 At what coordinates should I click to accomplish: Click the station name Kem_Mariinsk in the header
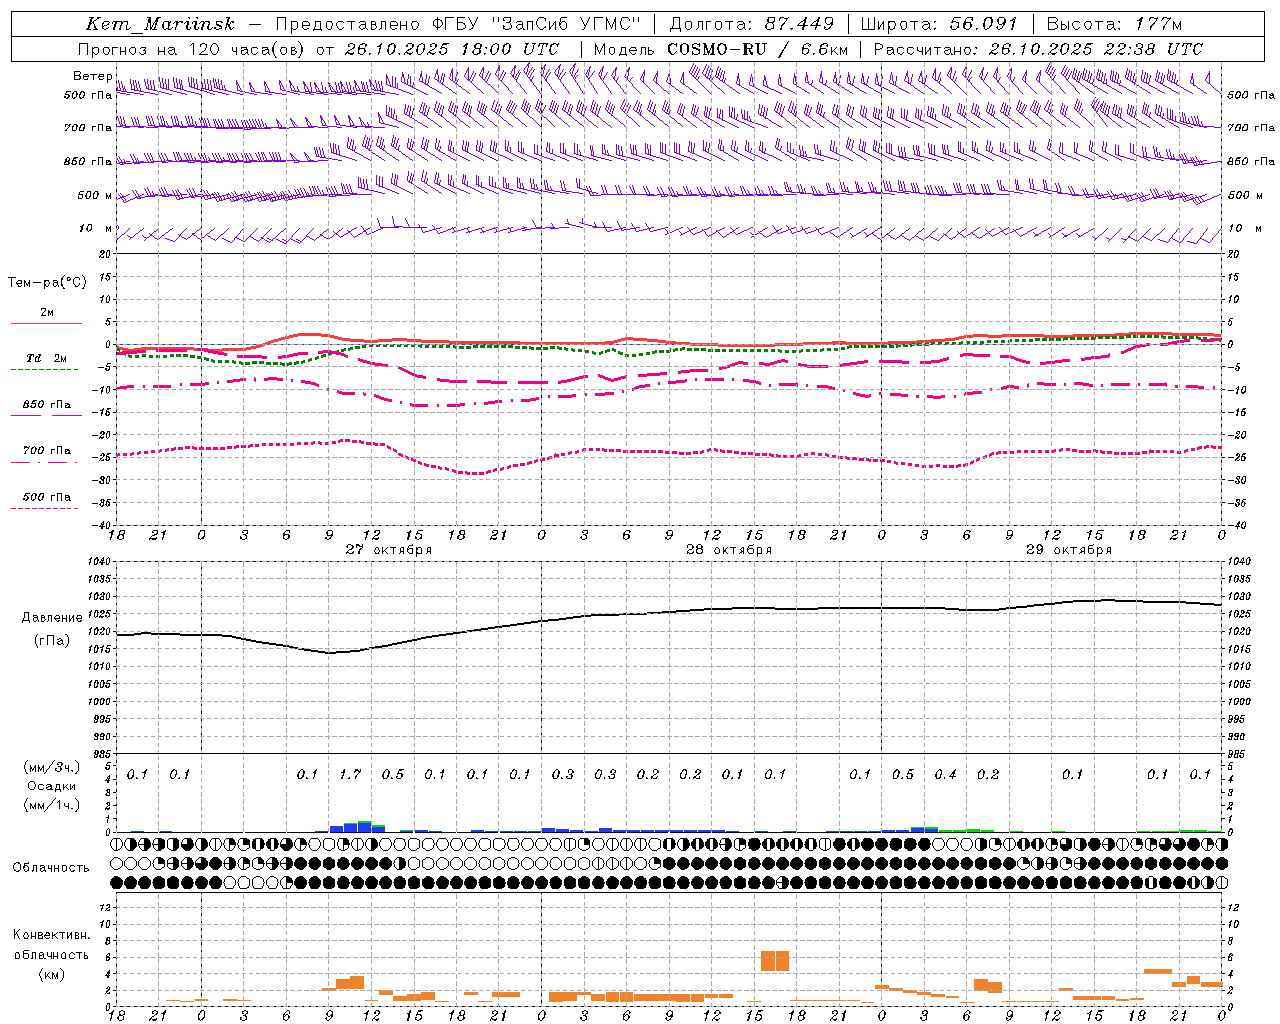tap(160, 24)
